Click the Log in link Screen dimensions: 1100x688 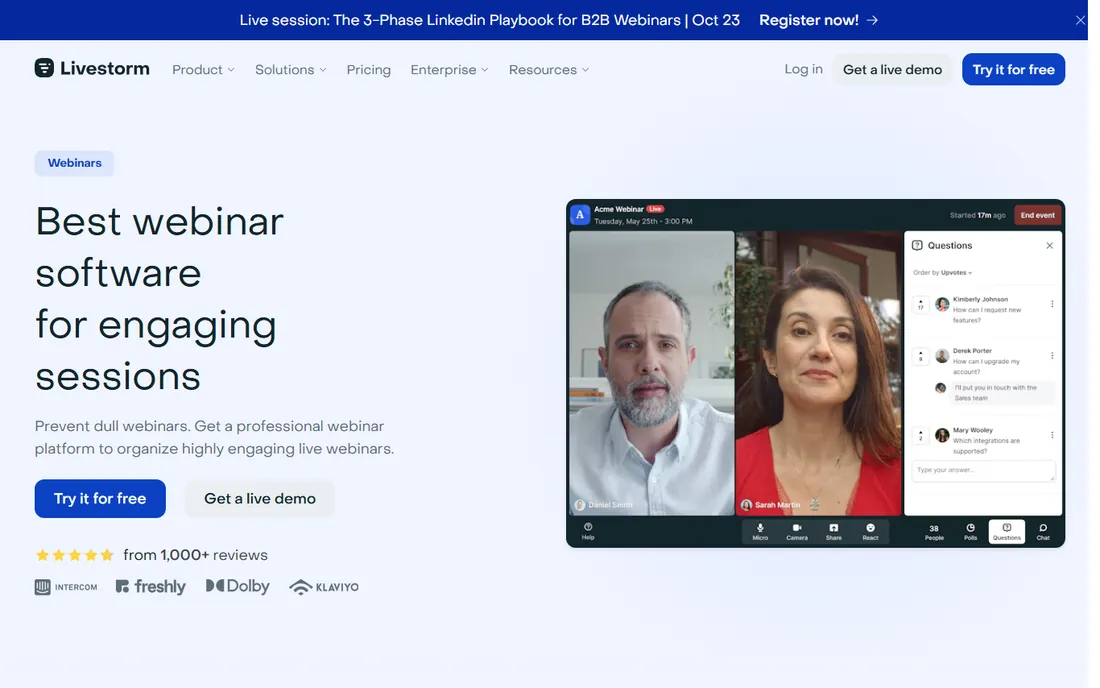[803, 69]
